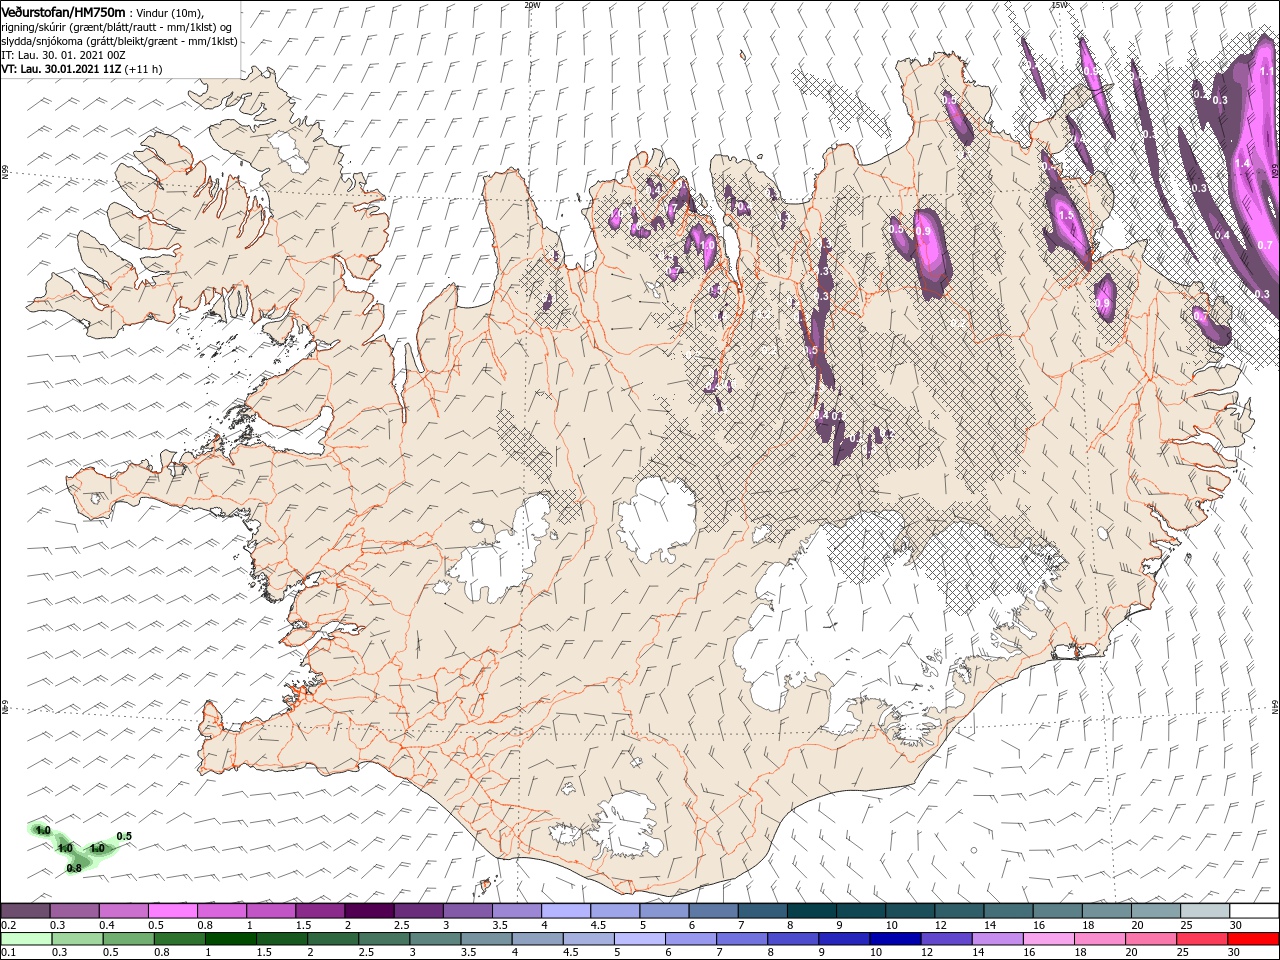Pick the upper snow-scale swatch starting at 0.8

(x=221, y=911)
